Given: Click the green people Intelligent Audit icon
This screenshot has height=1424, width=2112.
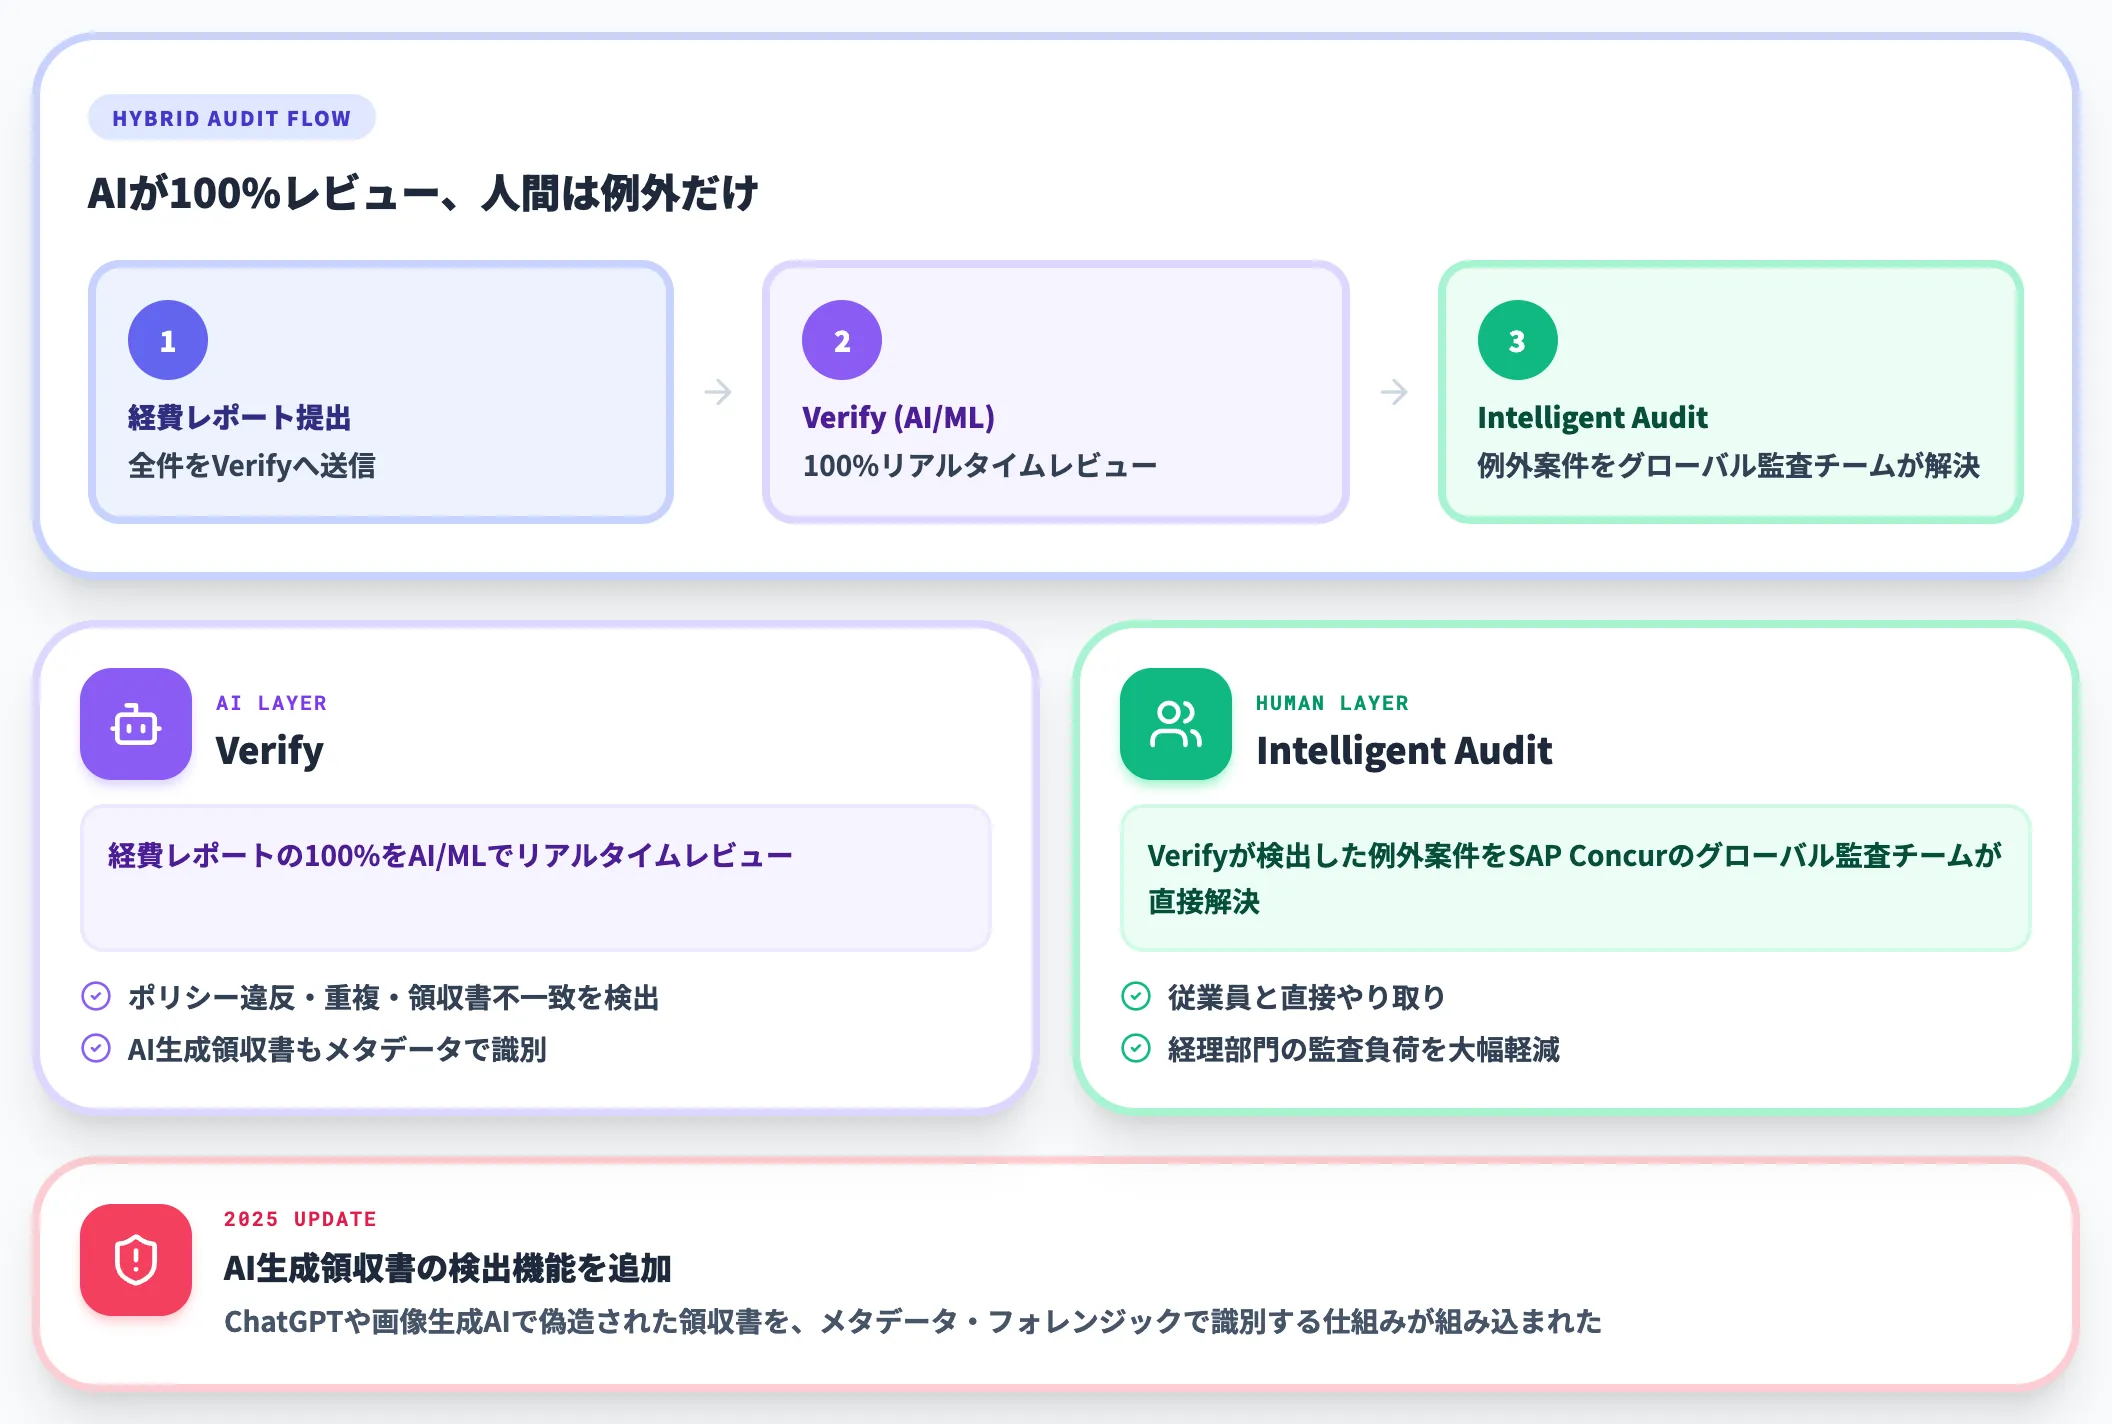Looking at the screenshot, I should coord(1176,724).
